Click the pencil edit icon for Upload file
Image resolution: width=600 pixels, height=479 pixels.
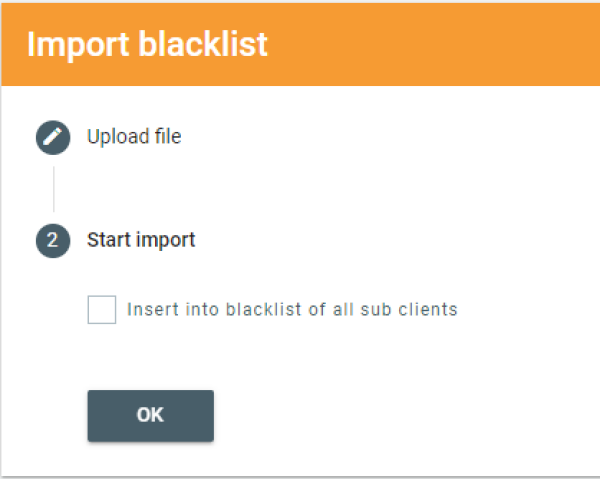[x=53, y=137]
